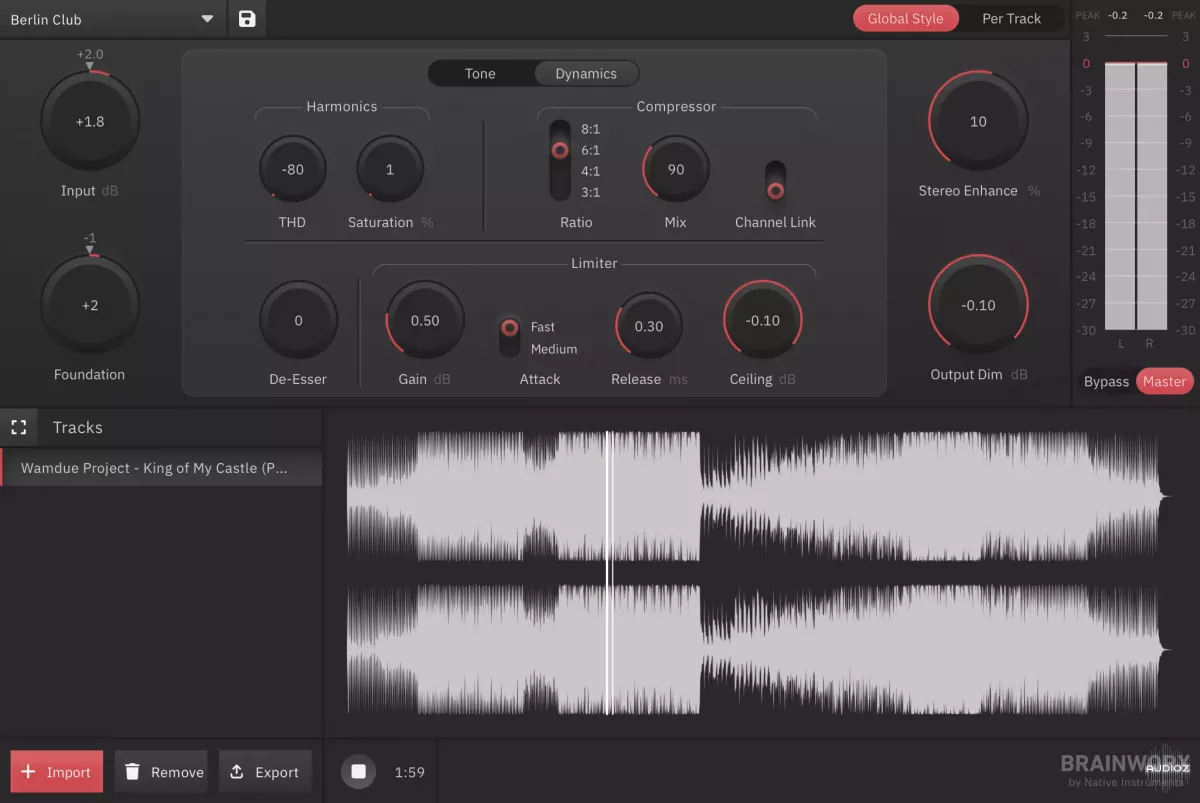Toggle the Channel Link switch
The height and width of the screenshot is (803, 1200).
pos(775,181)
